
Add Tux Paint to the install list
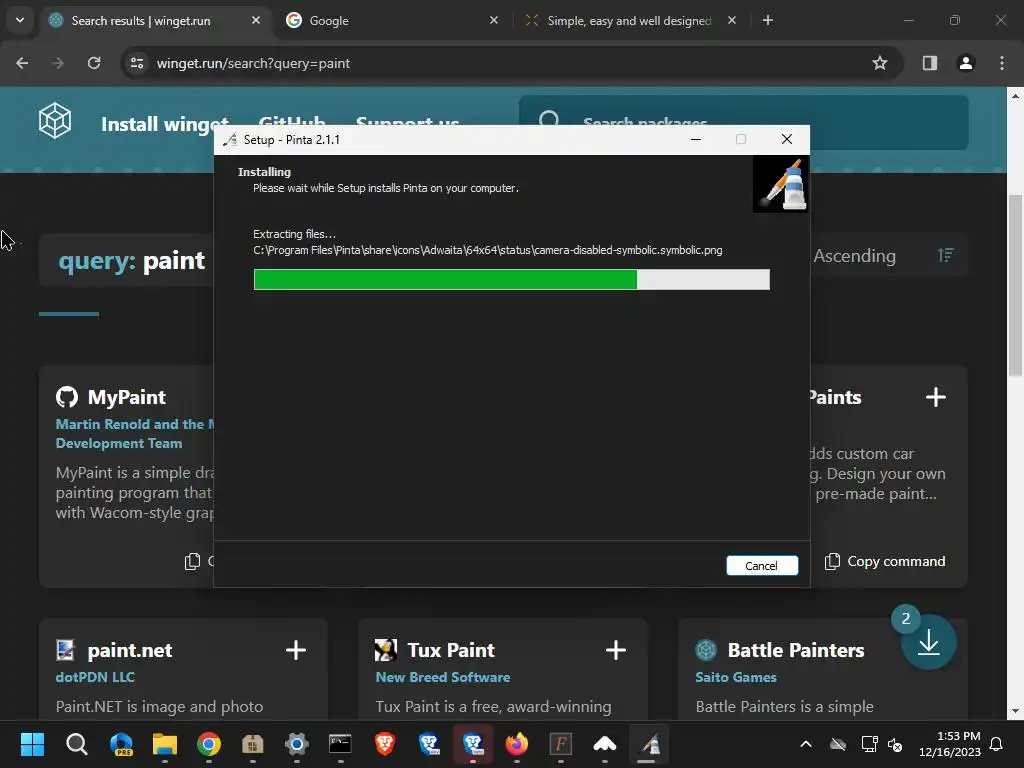pos(616,650)
